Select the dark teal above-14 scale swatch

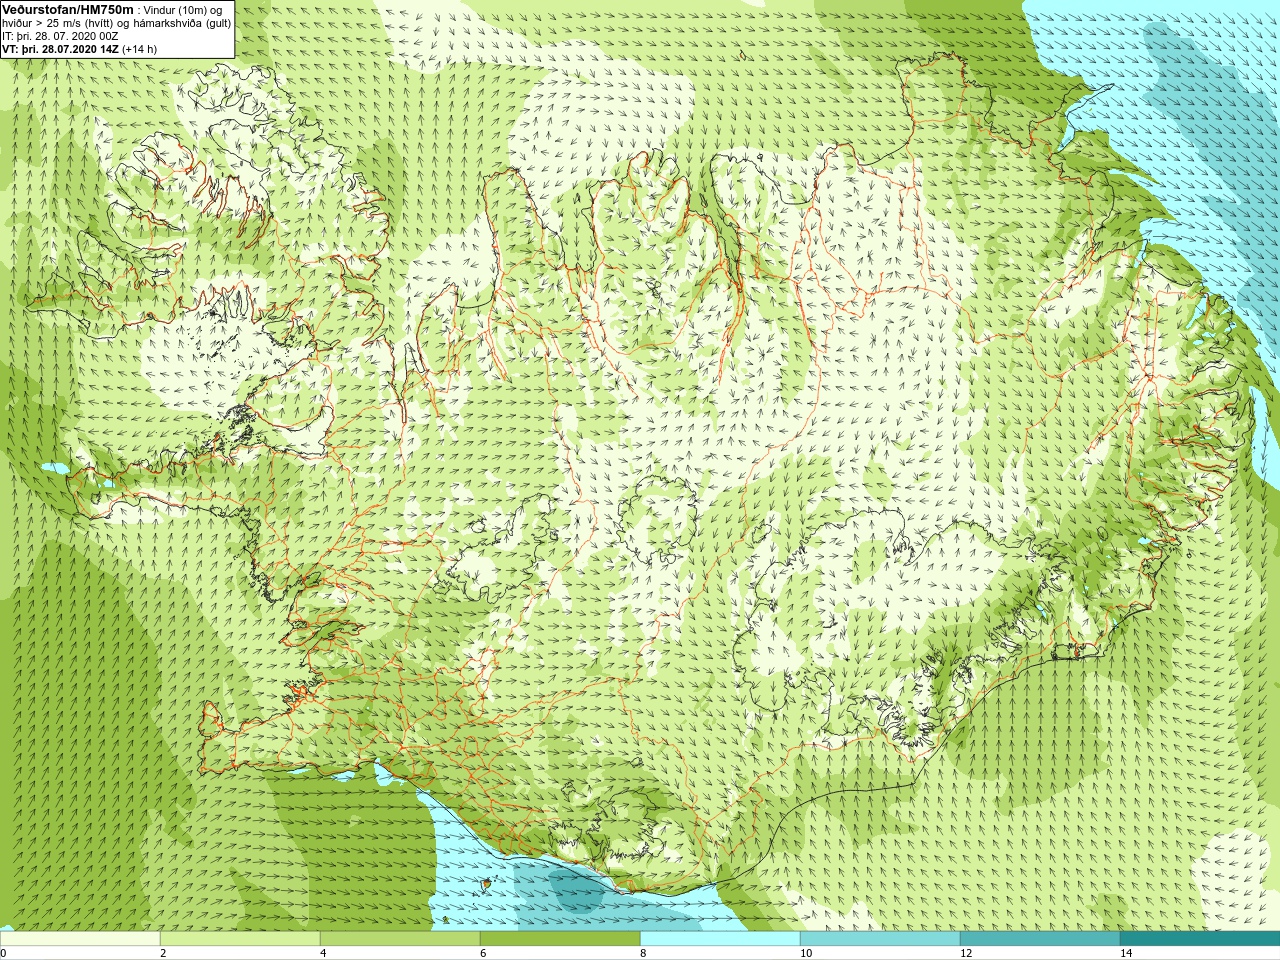(x=1200, y=939)
